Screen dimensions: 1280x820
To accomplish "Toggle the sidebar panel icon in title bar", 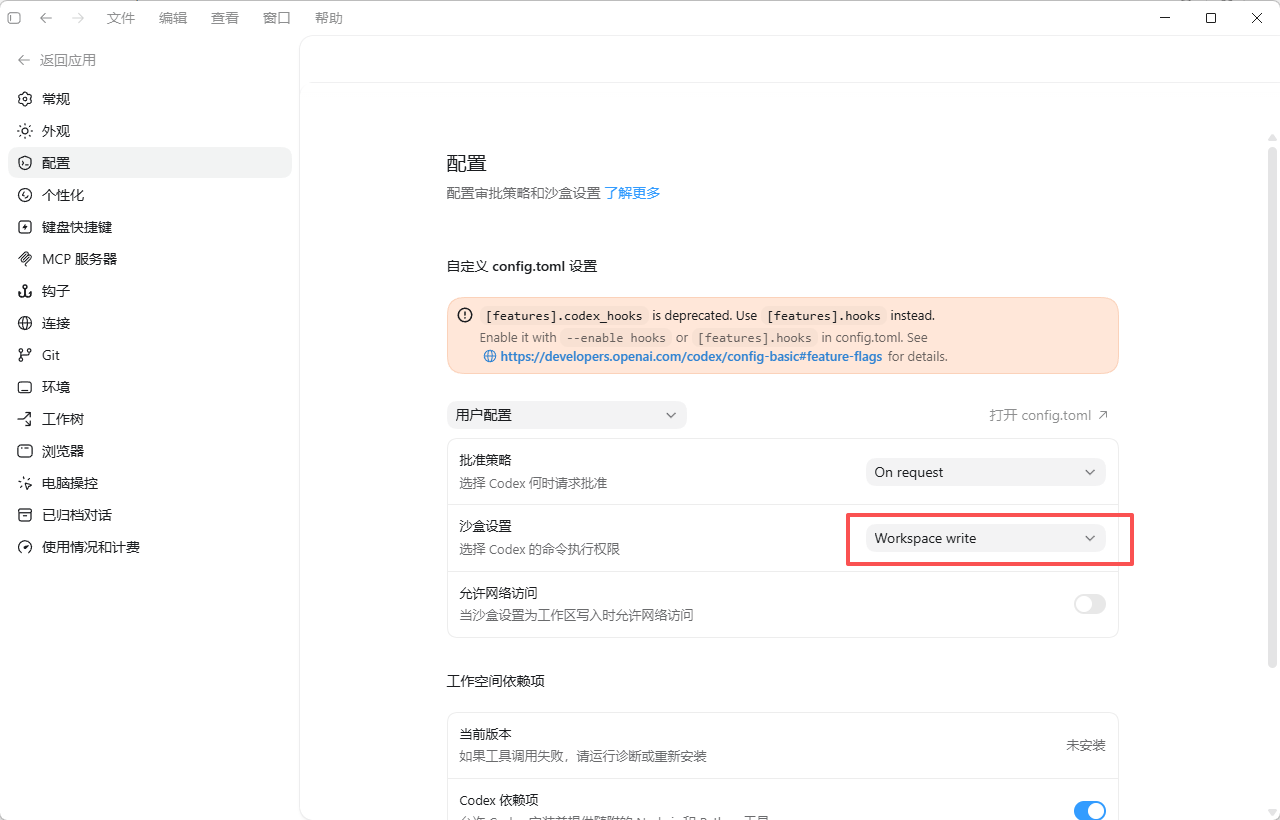I will [14, 18].
